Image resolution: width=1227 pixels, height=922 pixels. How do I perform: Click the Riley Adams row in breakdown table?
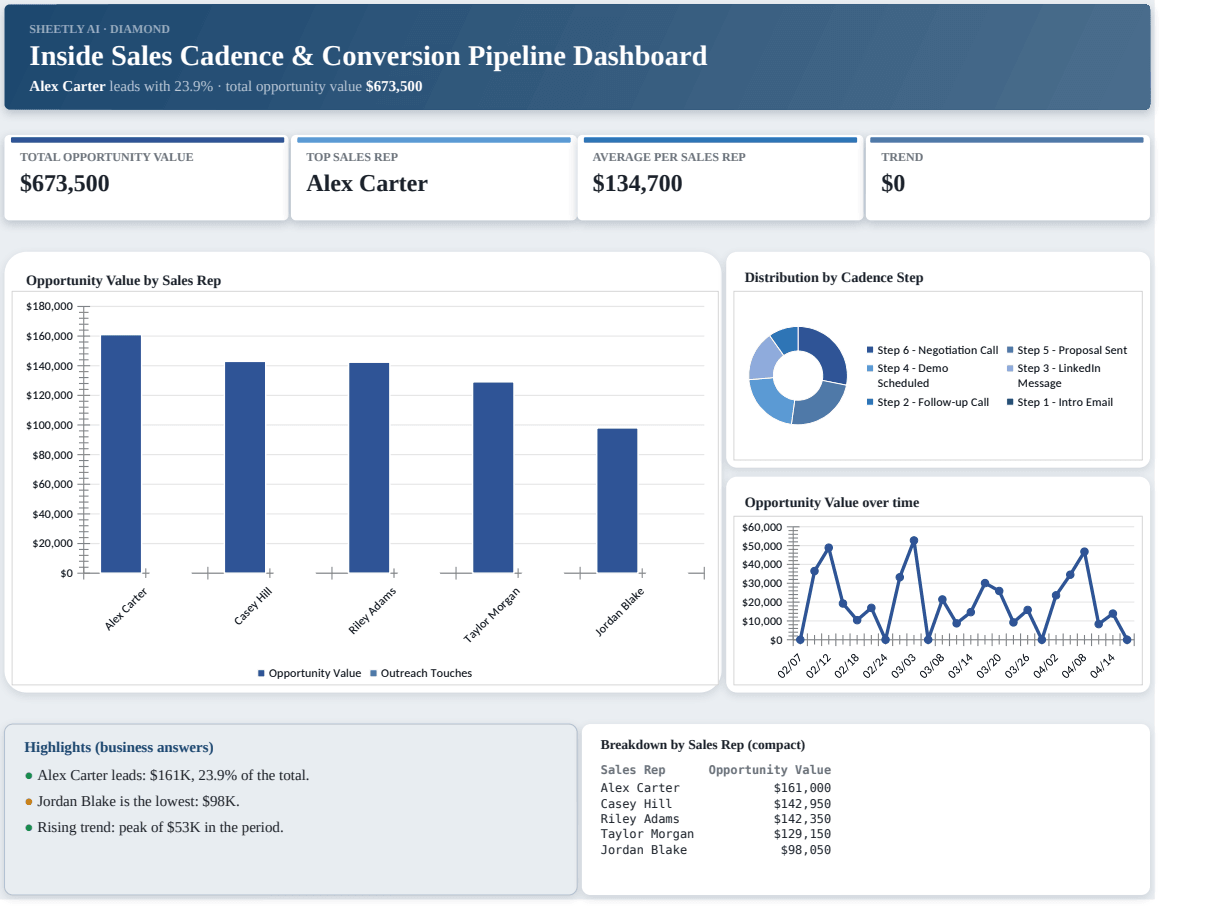(x=716, y=819)
